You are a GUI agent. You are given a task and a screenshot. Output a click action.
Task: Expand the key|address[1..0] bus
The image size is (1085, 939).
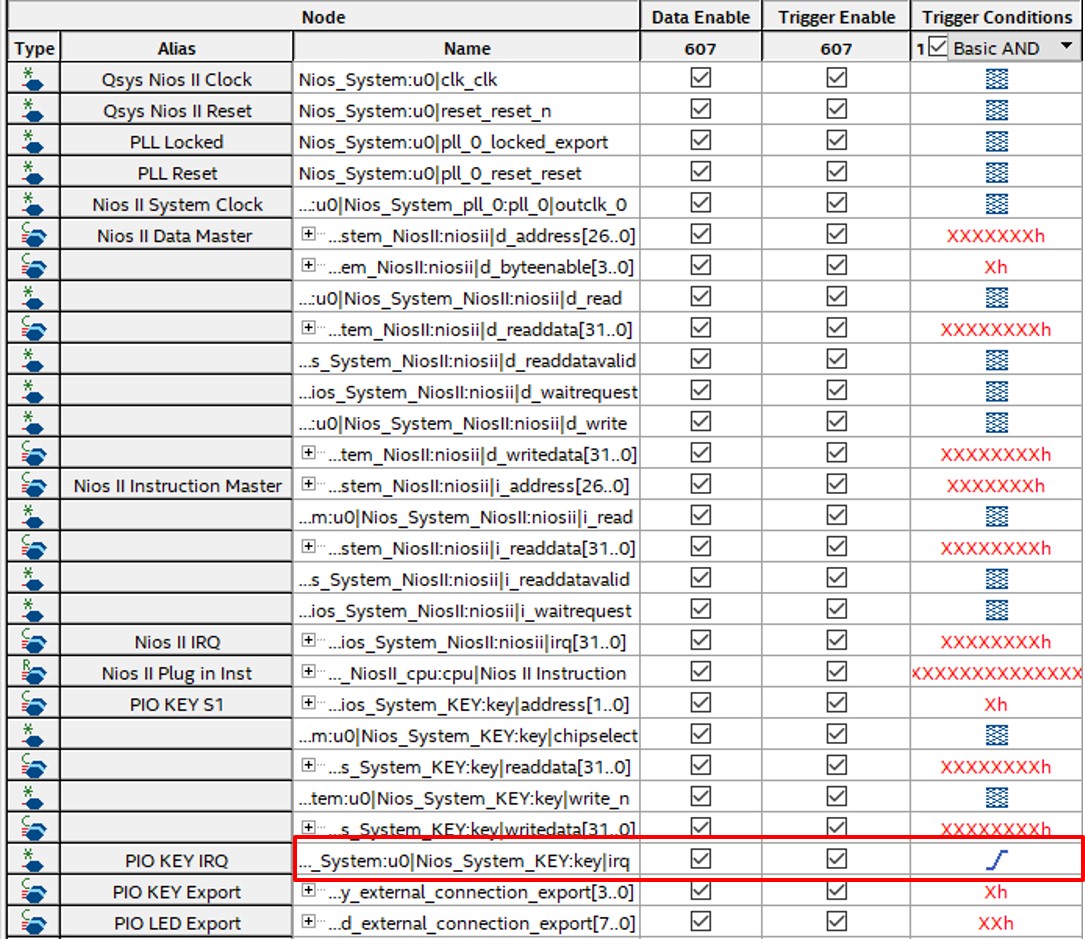point(309,702)
